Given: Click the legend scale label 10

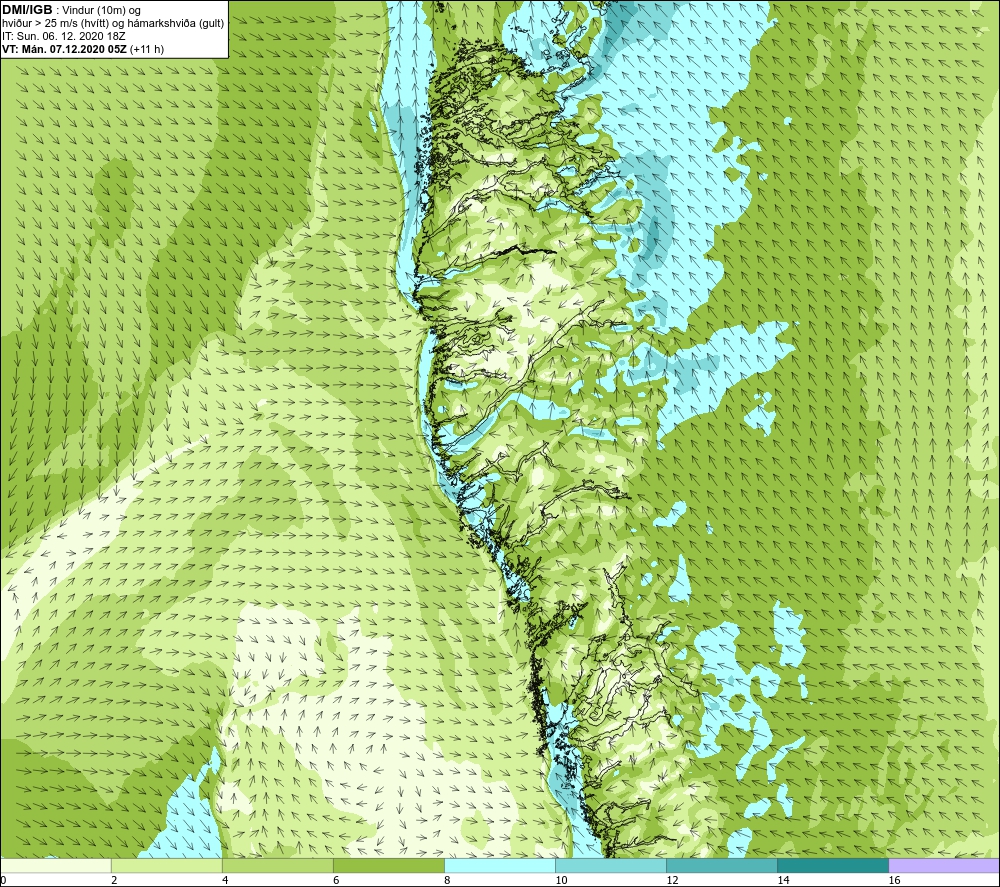Looking at the screenshot, I should coord(561,880).
